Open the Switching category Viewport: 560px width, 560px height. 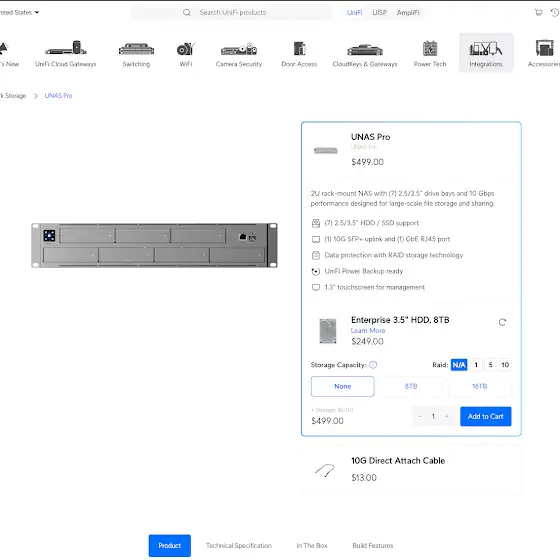(x=136, y=53)
